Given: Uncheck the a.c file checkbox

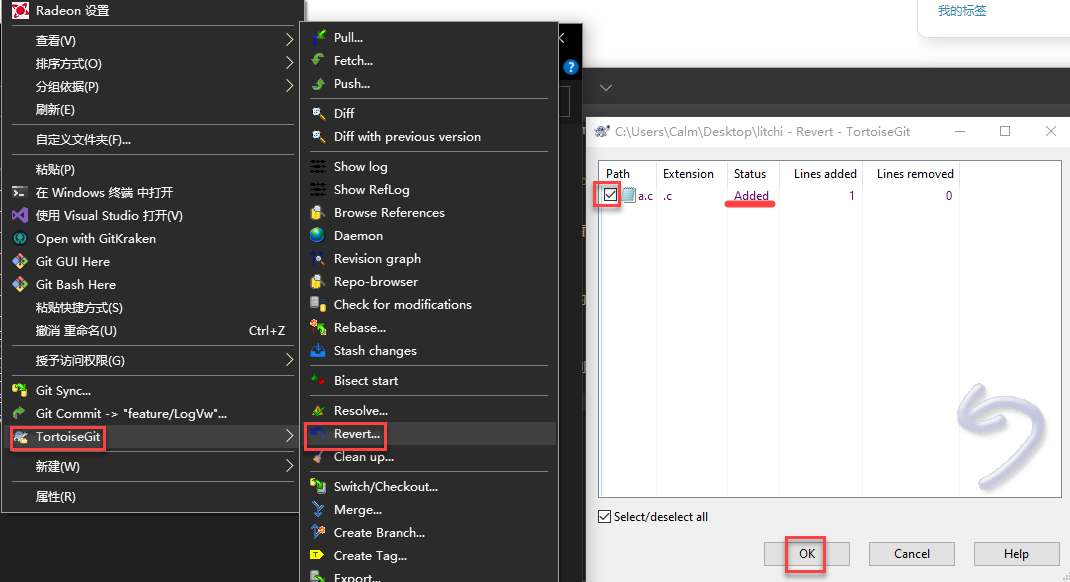Looking at the screenshot, I should coord(610,196).
